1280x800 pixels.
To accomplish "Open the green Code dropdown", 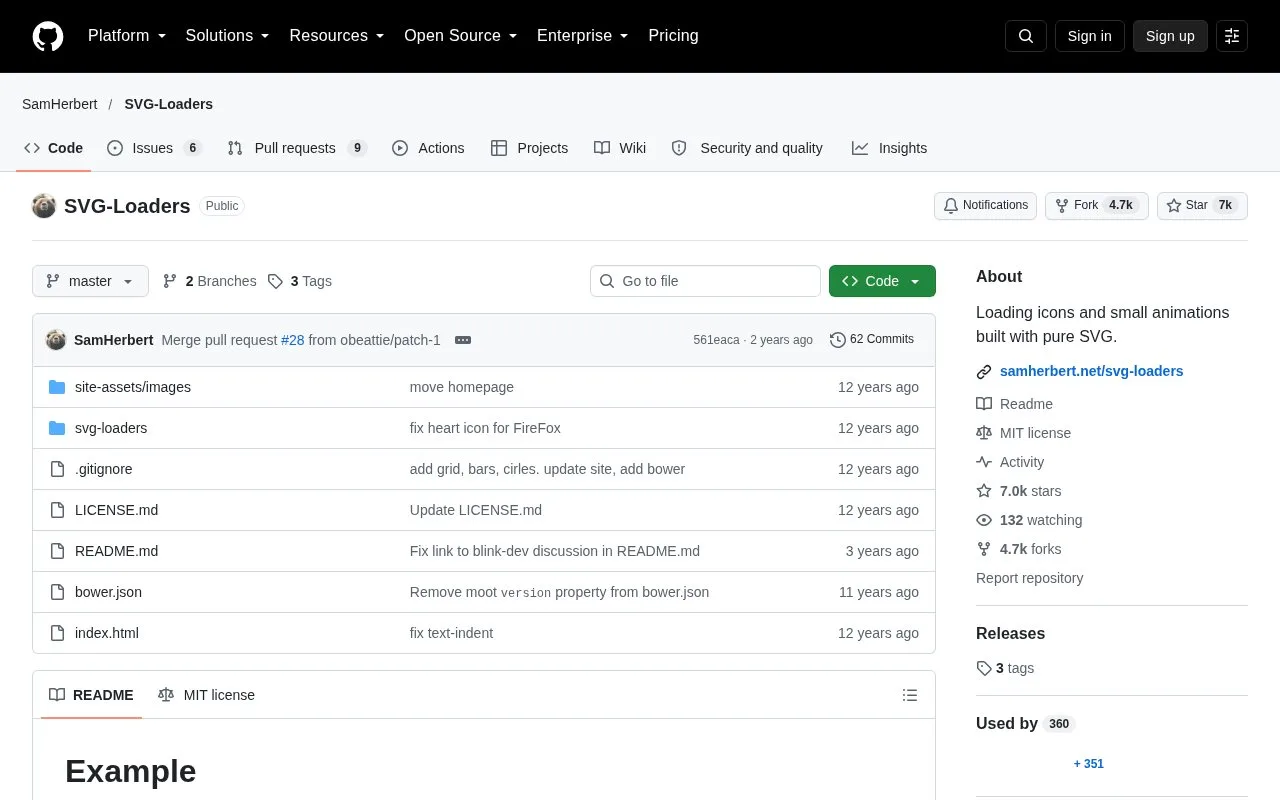I will coord(882,281).
